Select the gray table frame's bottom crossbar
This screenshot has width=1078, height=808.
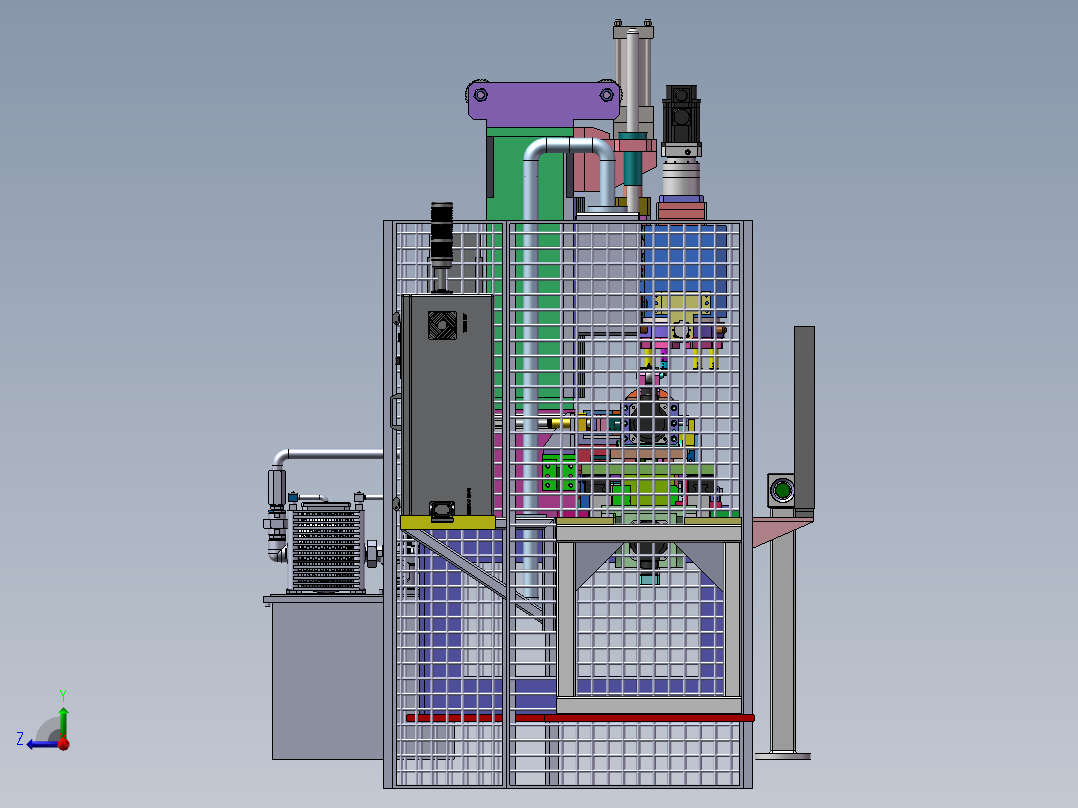[x=648, y=705]
